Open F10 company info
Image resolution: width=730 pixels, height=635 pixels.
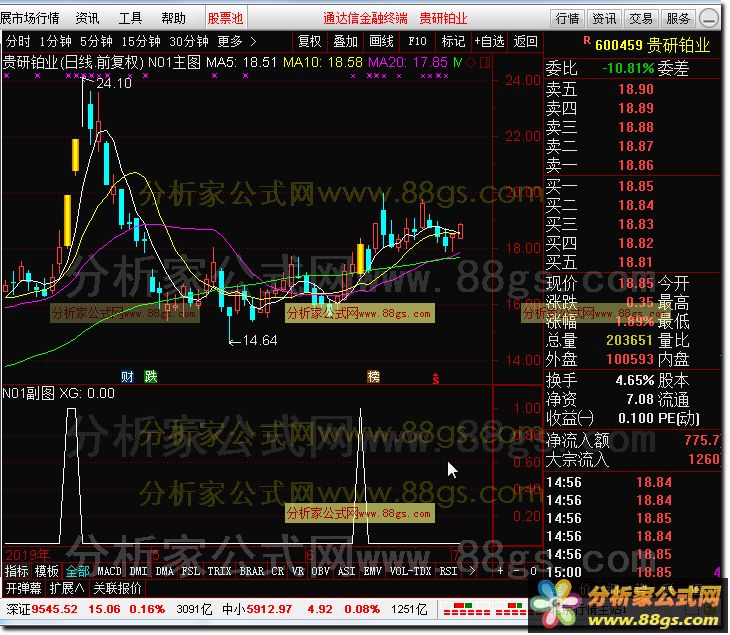[x=417, y=41]
